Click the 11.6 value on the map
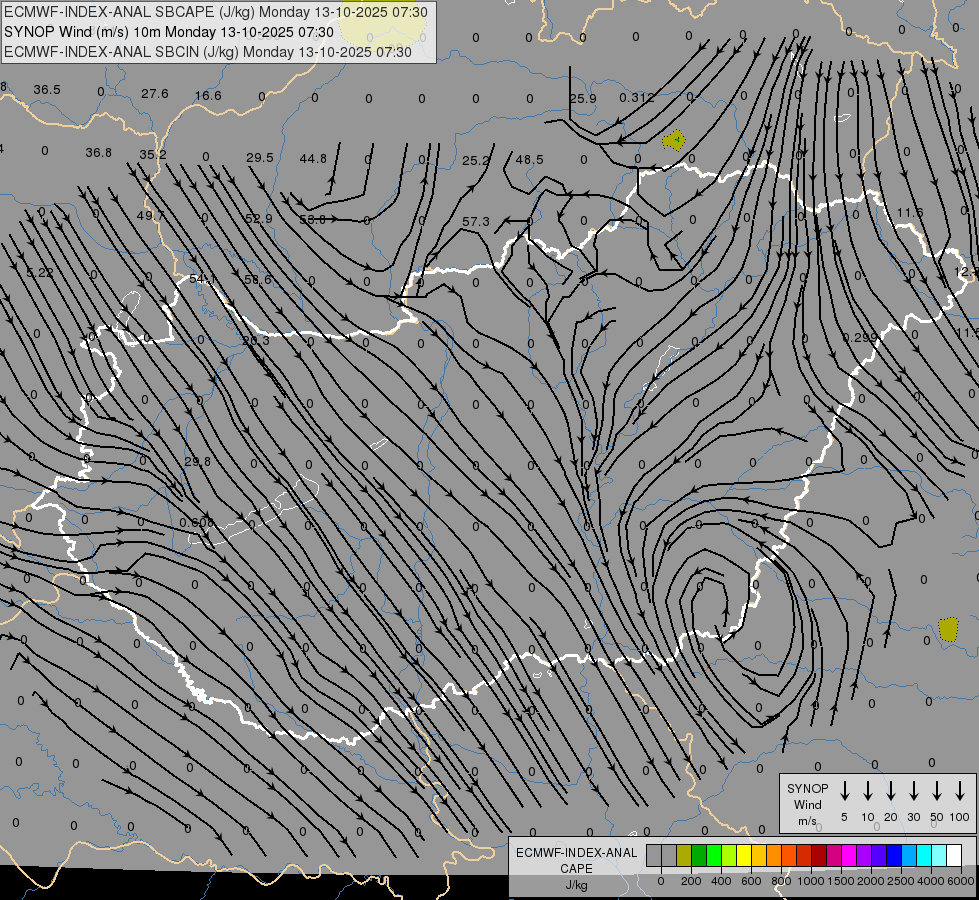Viewport: 979px width, 900px height. [910, 213]
